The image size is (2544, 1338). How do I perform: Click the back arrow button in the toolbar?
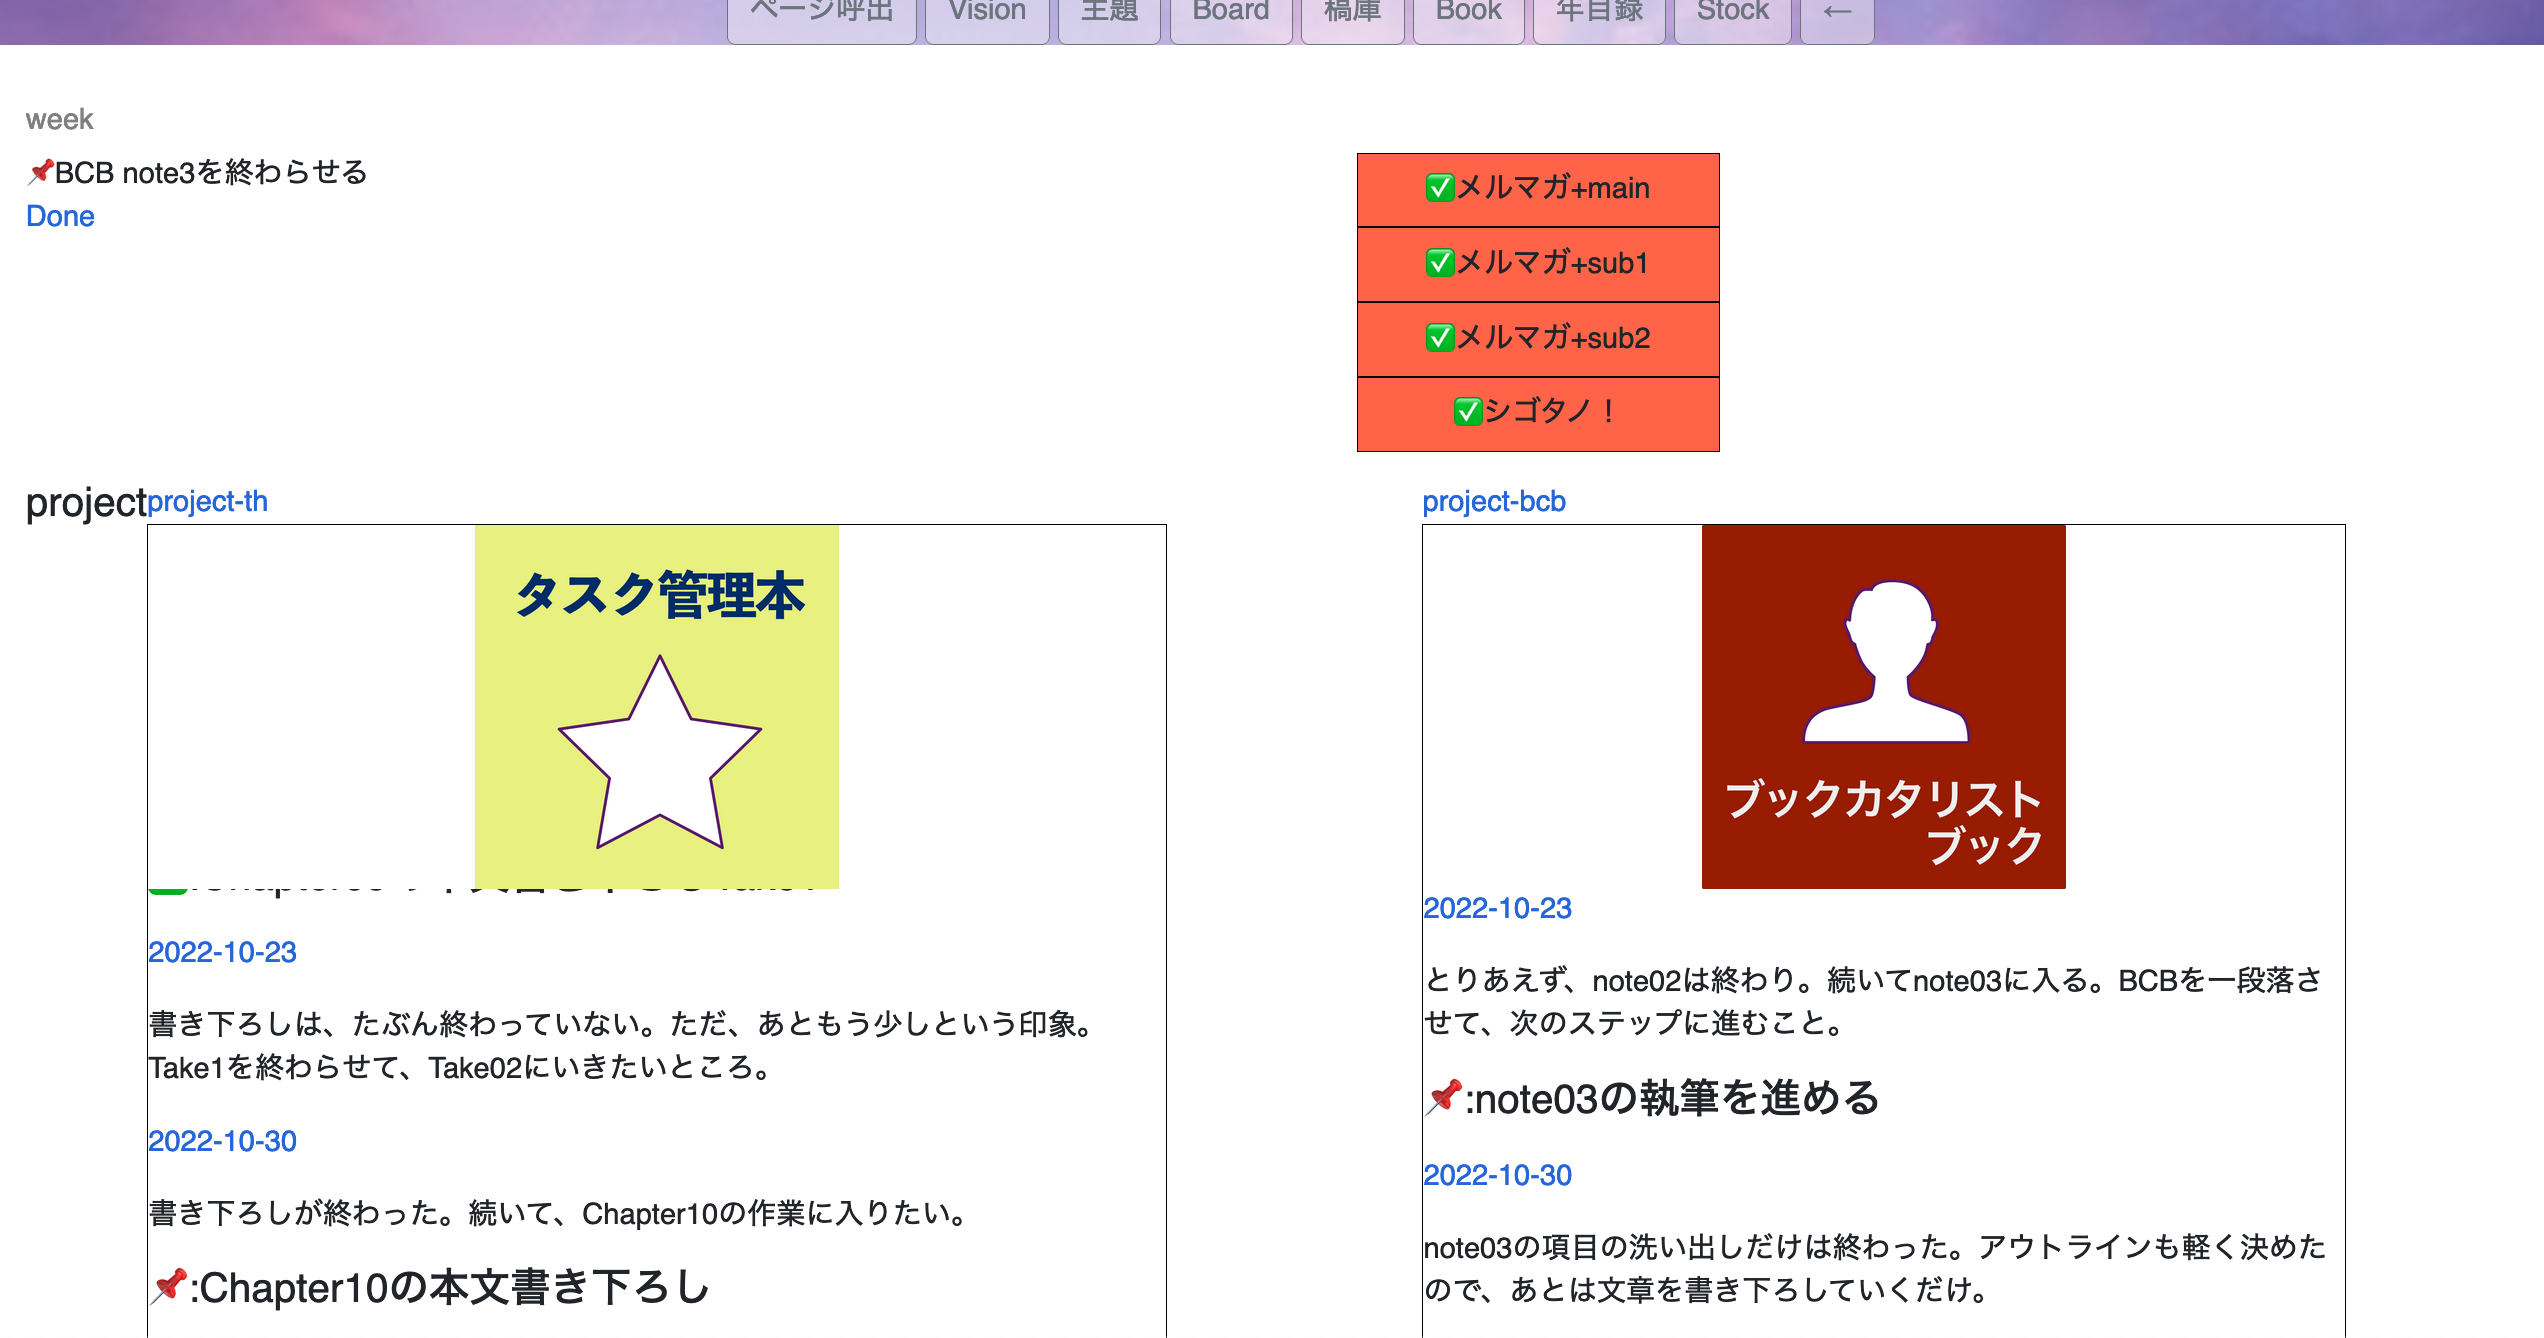point(1836,12)
